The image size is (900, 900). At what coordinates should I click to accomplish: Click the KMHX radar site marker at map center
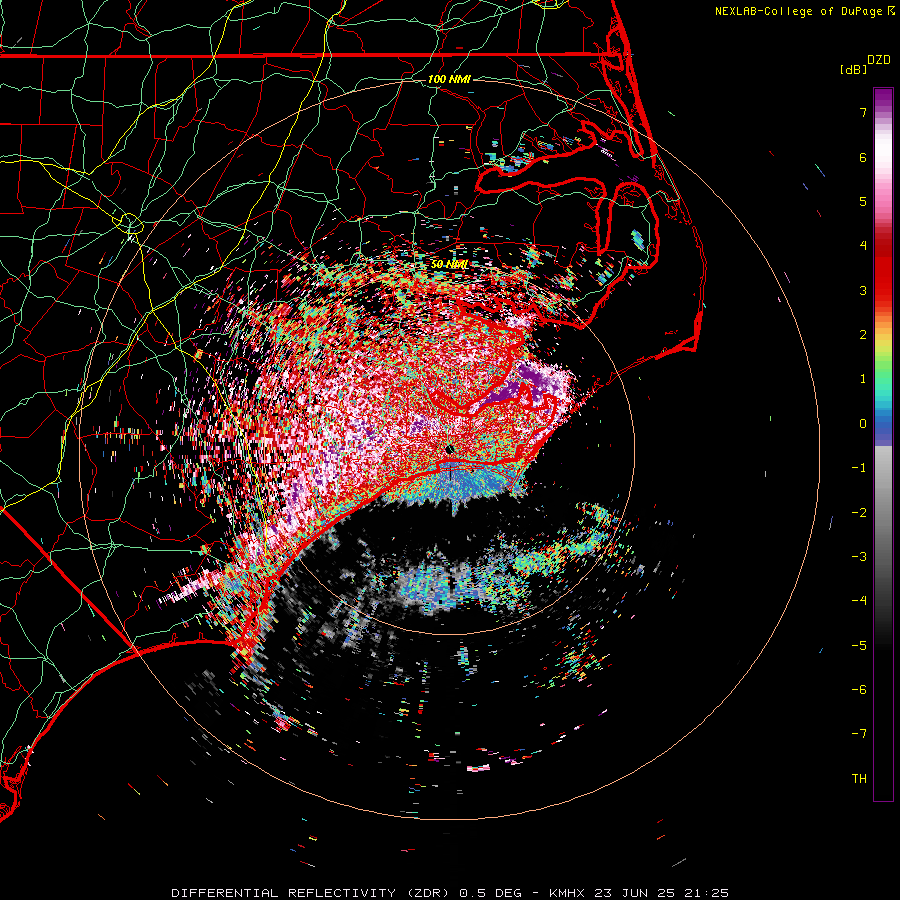[x=450, y=449]
